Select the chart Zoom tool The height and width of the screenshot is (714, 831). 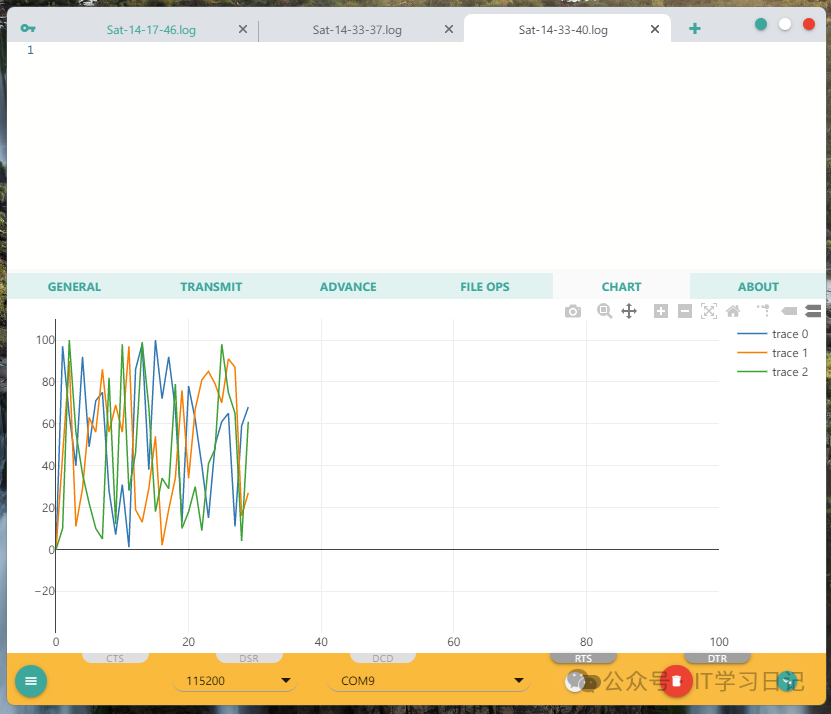click(x=604, y=311)
